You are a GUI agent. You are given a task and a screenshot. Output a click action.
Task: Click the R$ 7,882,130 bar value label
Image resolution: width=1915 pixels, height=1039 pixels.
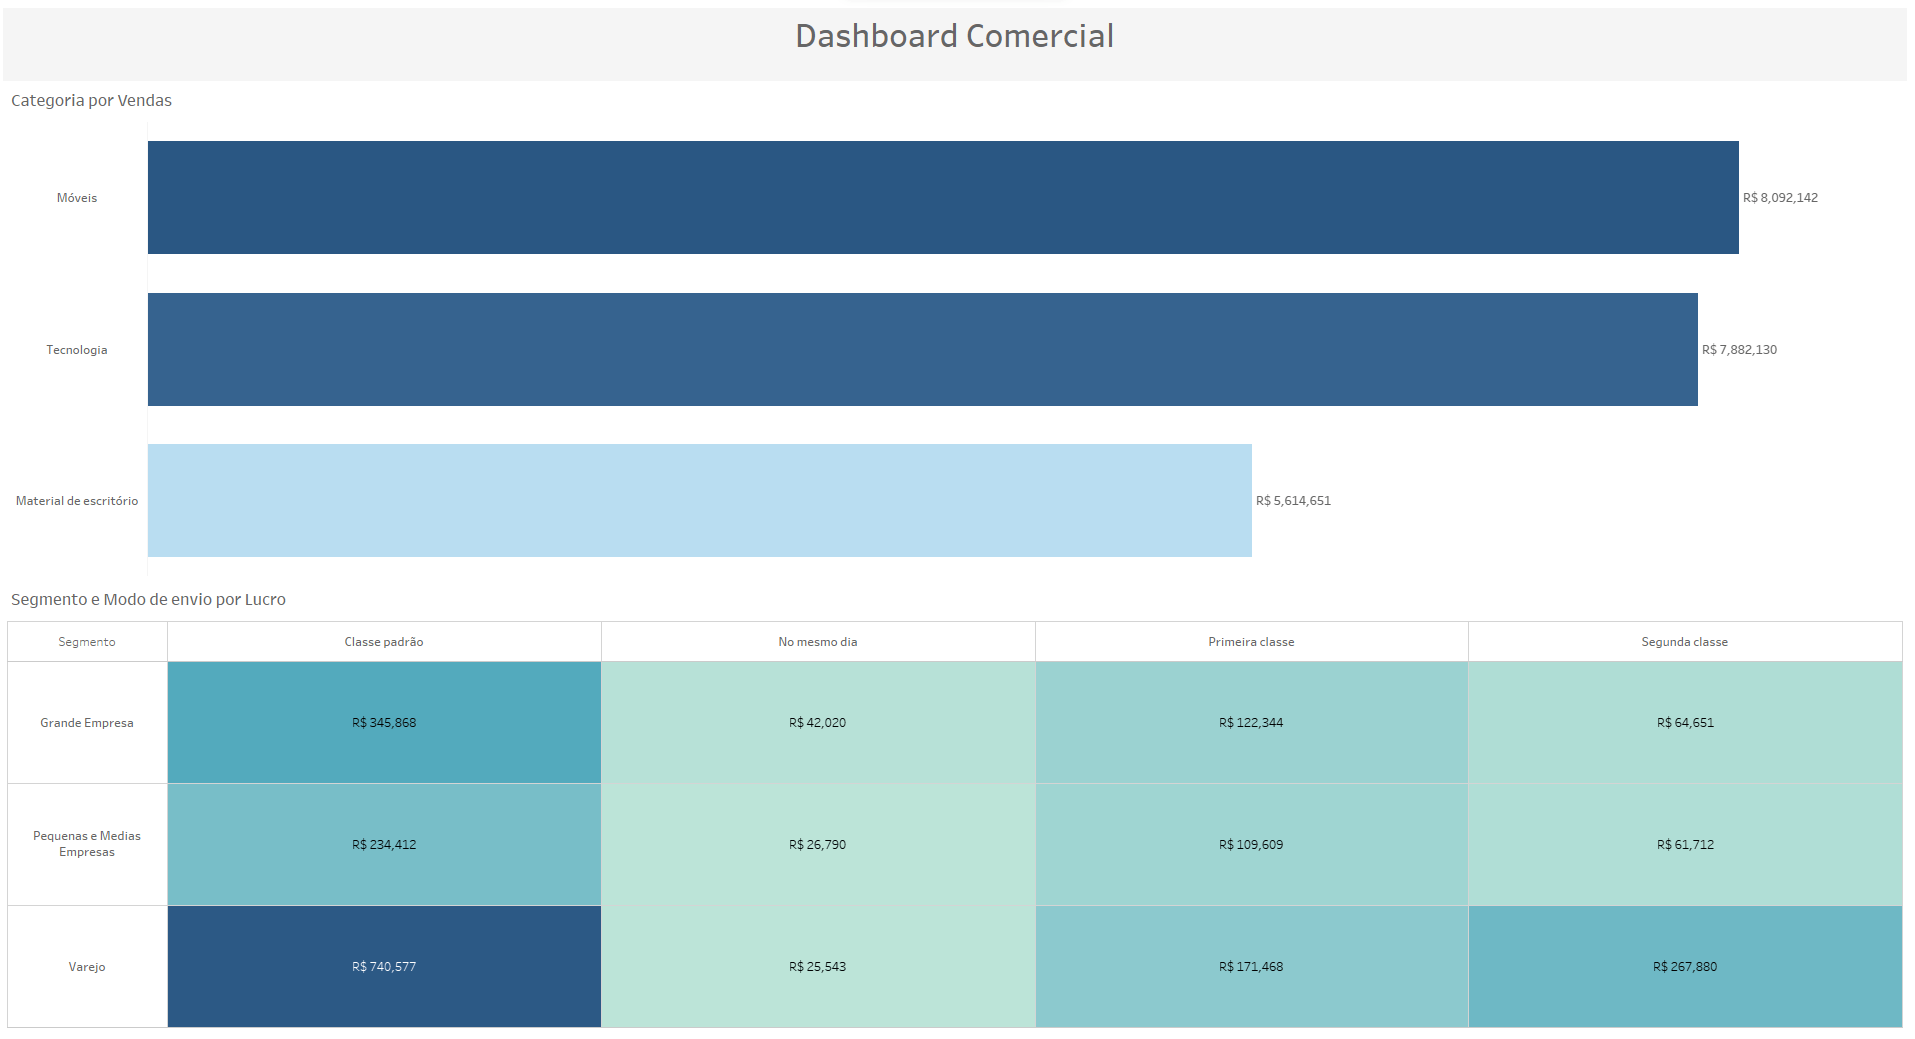tap(1739, 350)
